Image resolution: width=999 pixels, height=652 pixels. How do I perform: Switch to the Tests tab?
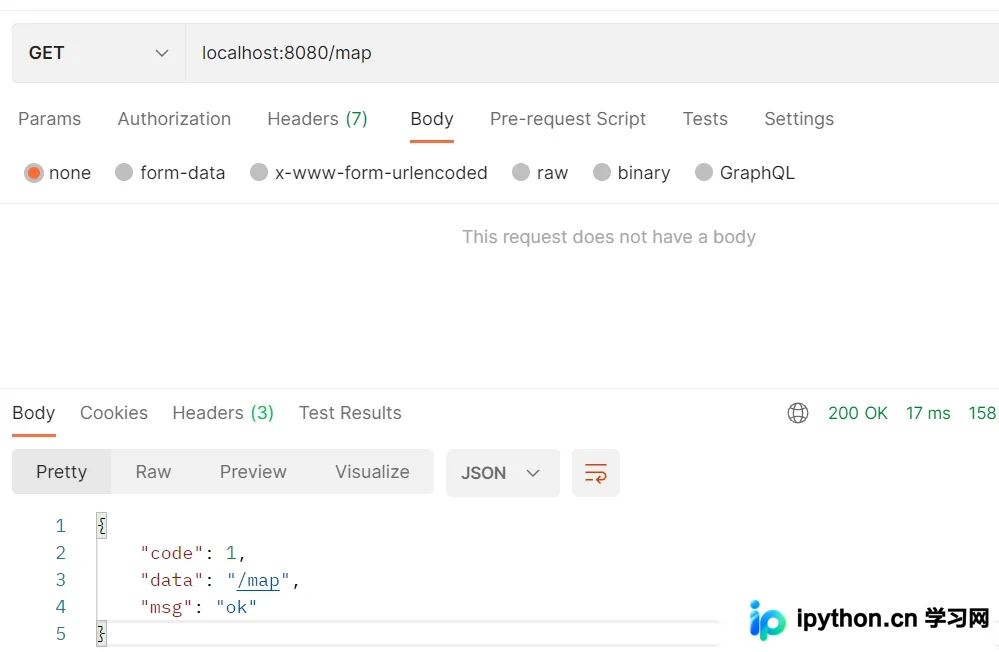[x=705, y=119]
